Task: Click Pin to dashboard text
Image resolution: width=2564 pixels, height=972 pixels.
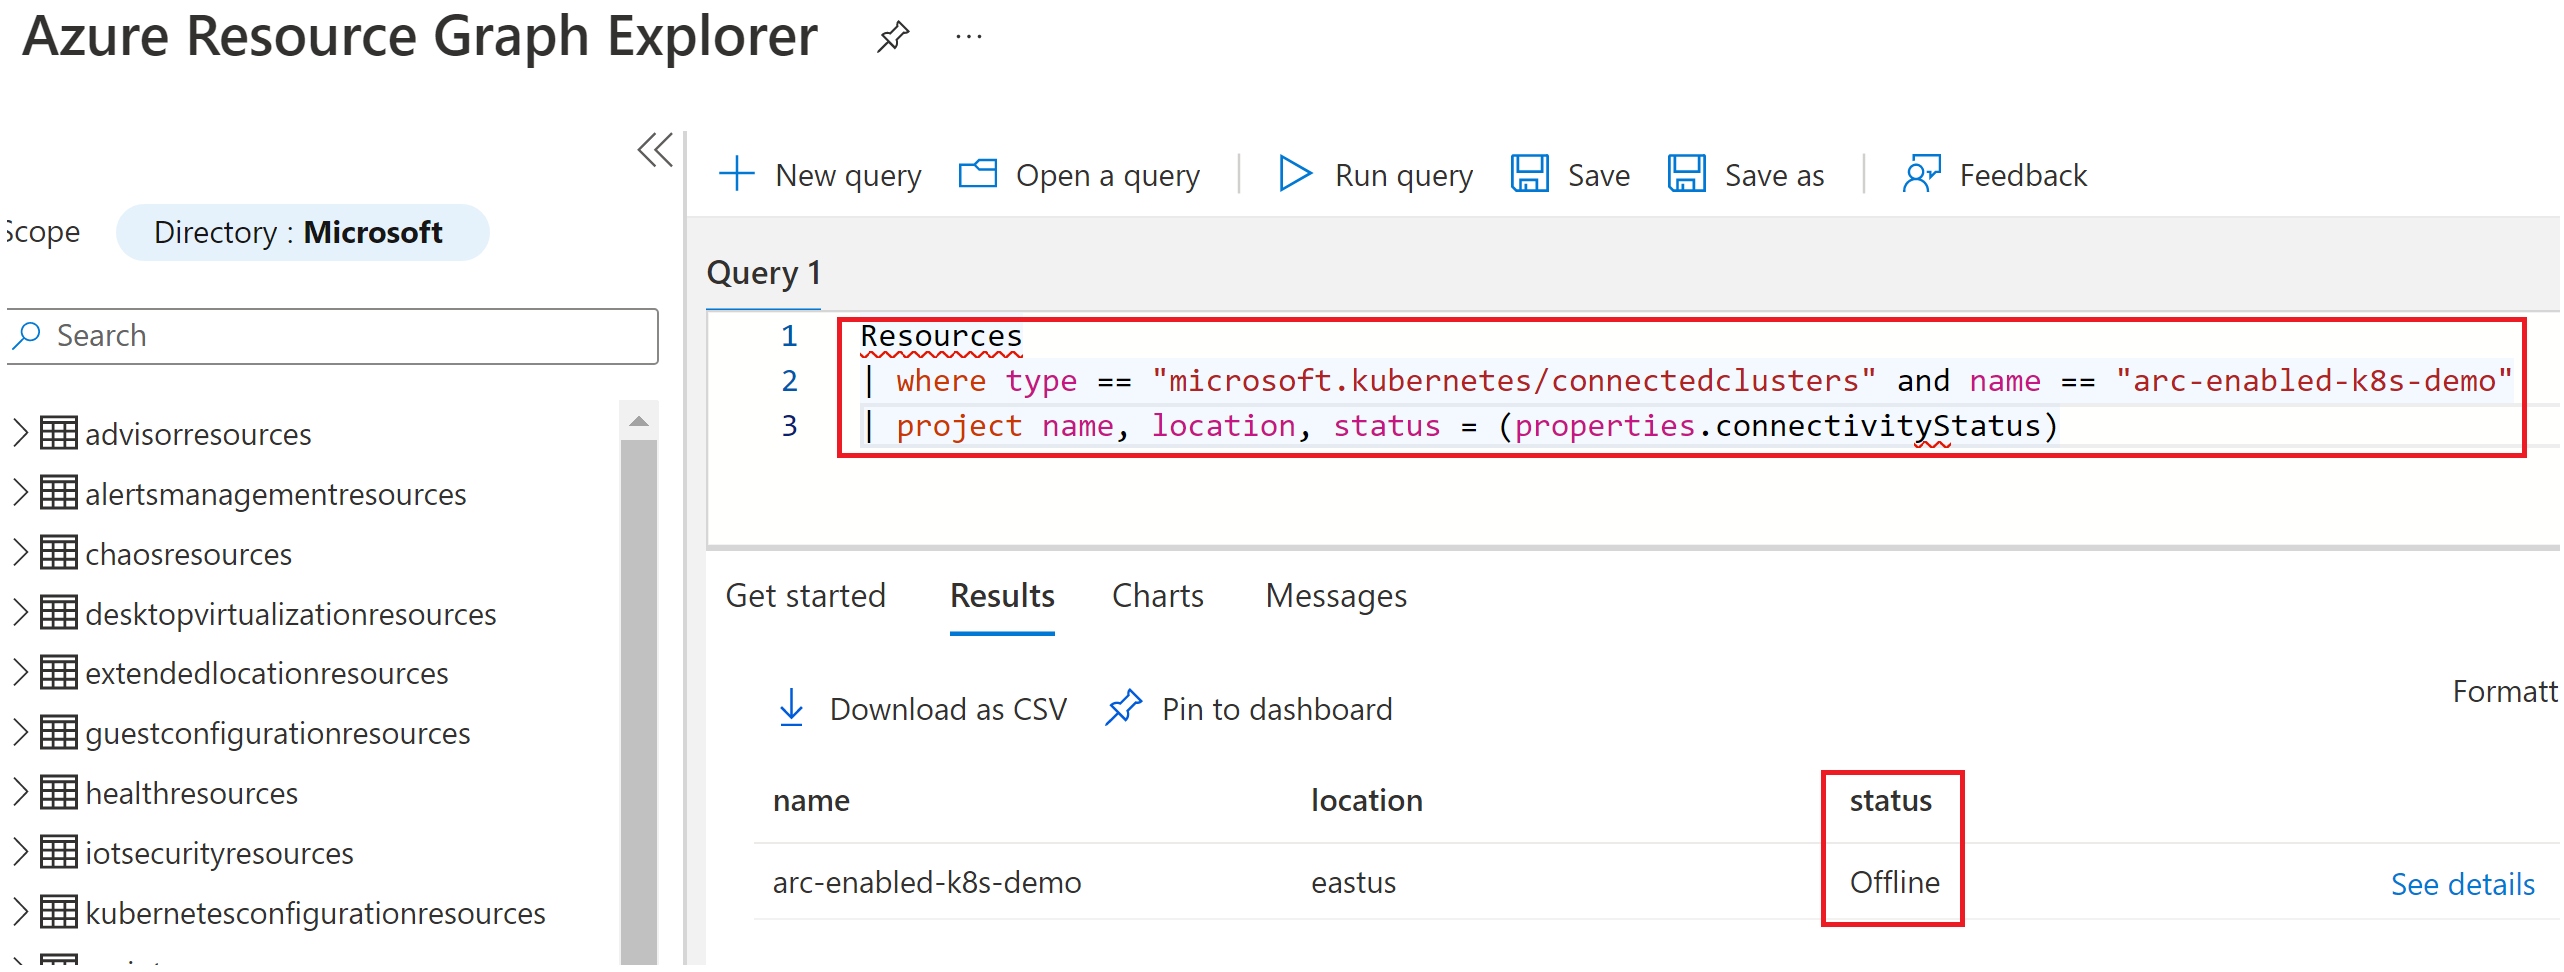Action: (1276, 709)
